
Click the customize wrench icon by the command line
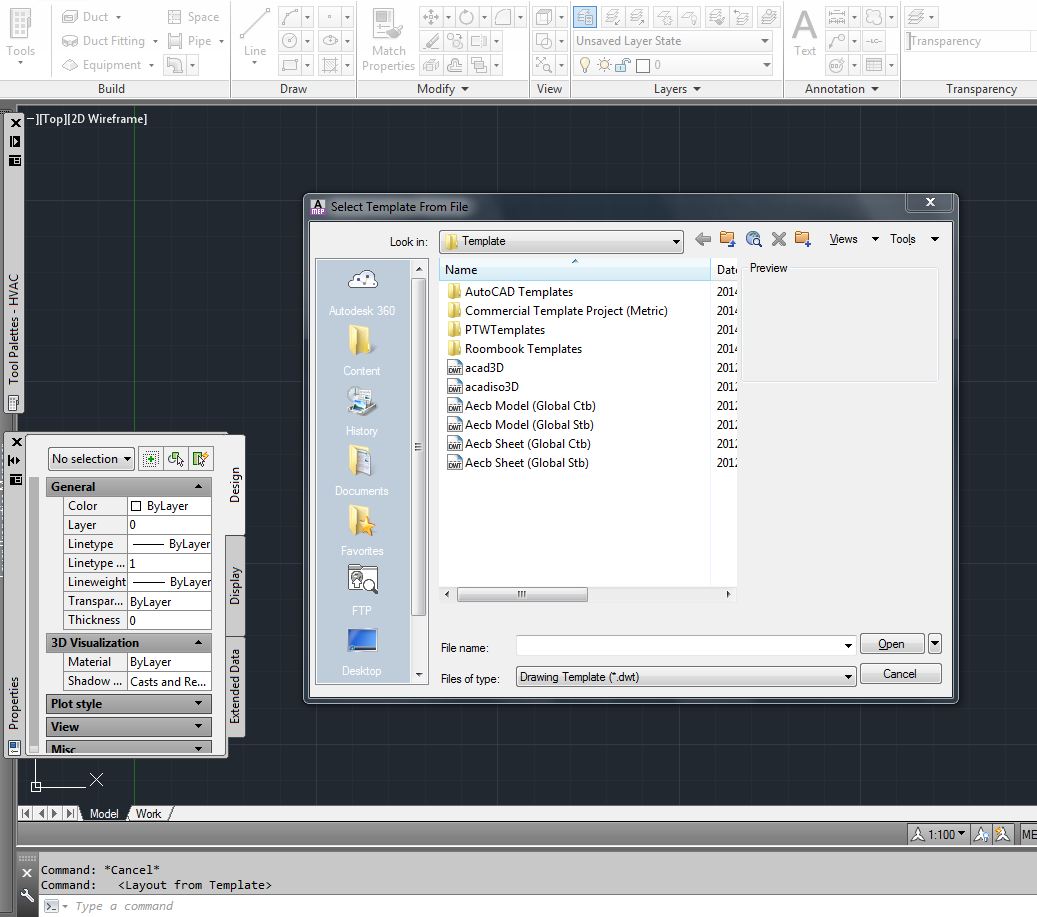pos(27,896)
